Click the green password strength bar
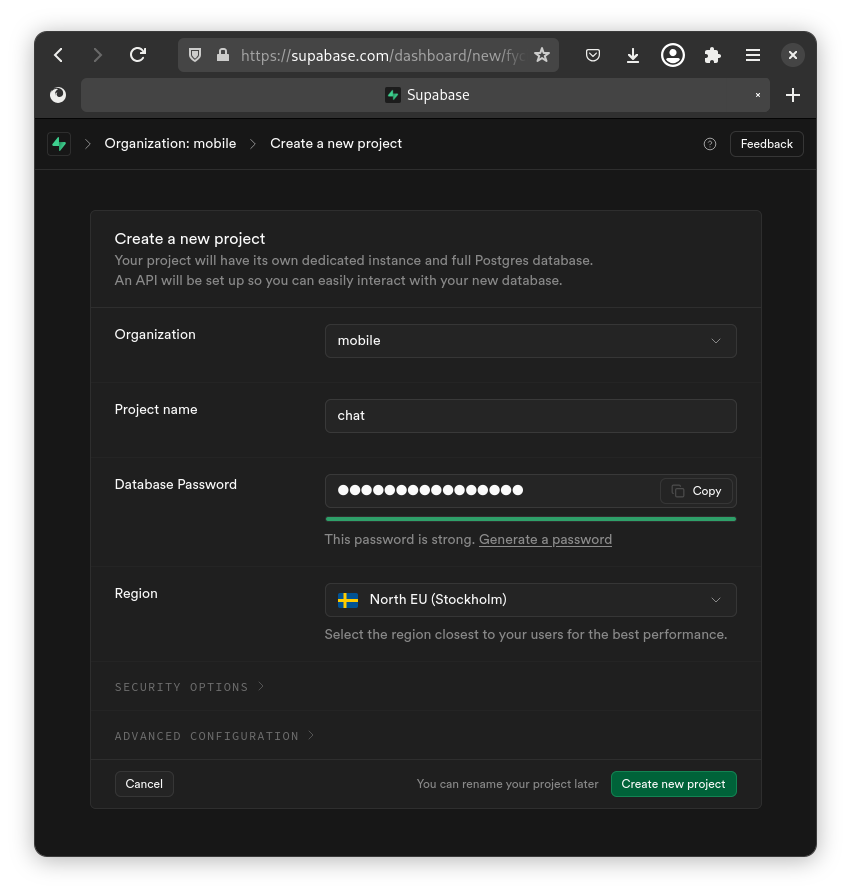851x894 pixels. click(531, 519)
